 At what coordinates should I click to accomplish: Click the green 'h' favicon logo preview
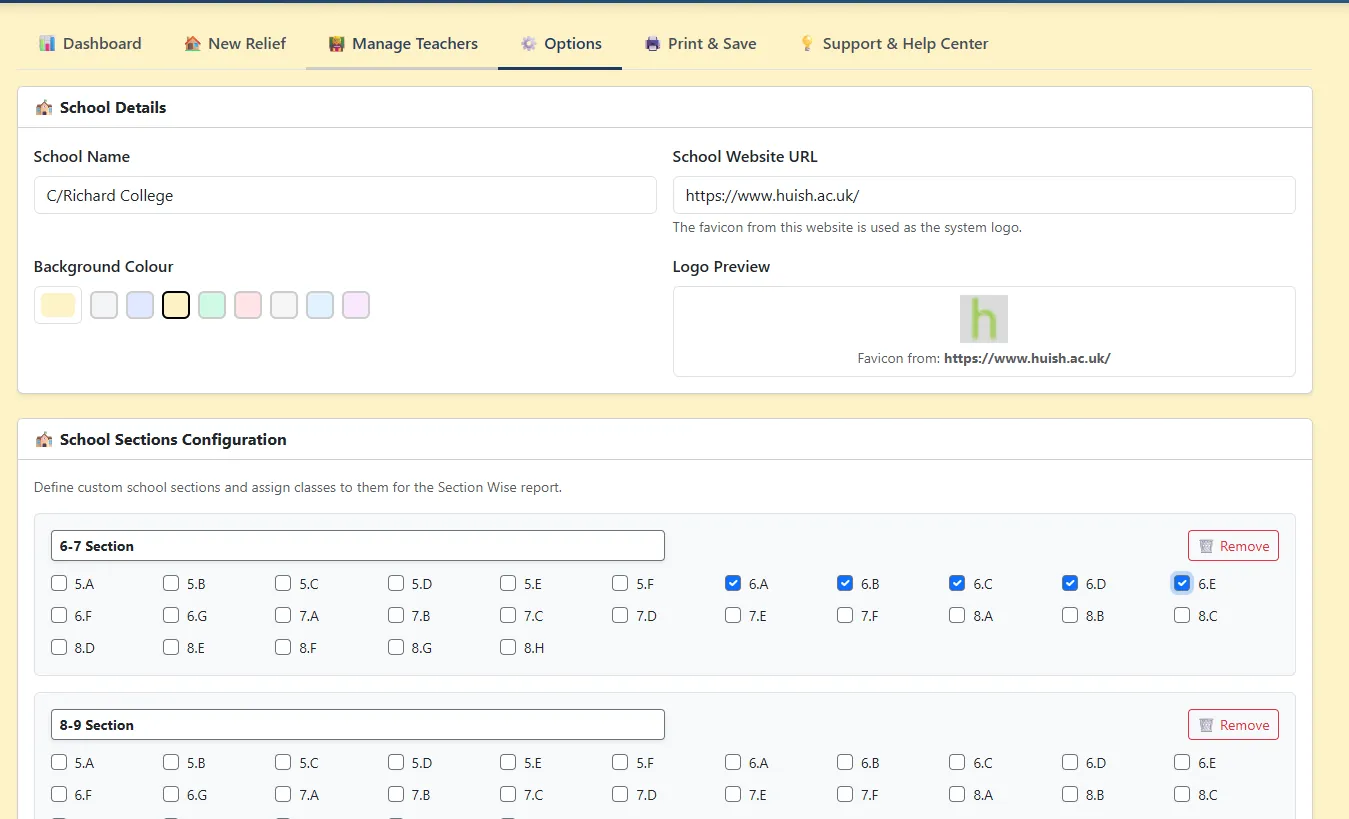pos(984,319)
